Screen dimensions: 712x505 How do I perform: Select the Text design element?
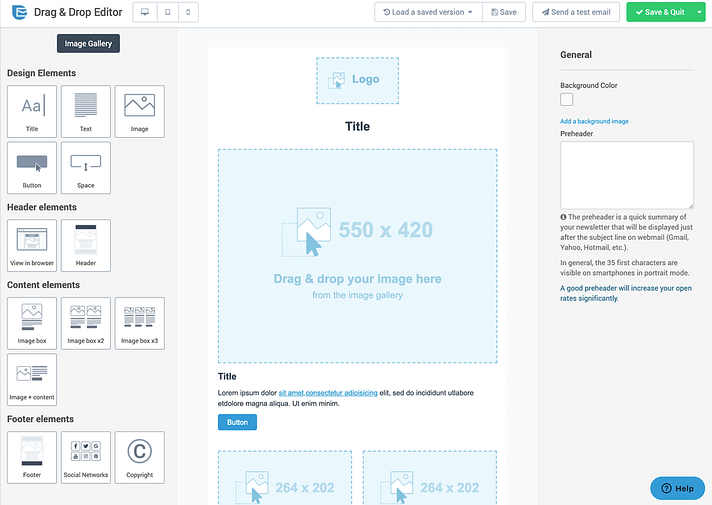click(x=86, y=111)
